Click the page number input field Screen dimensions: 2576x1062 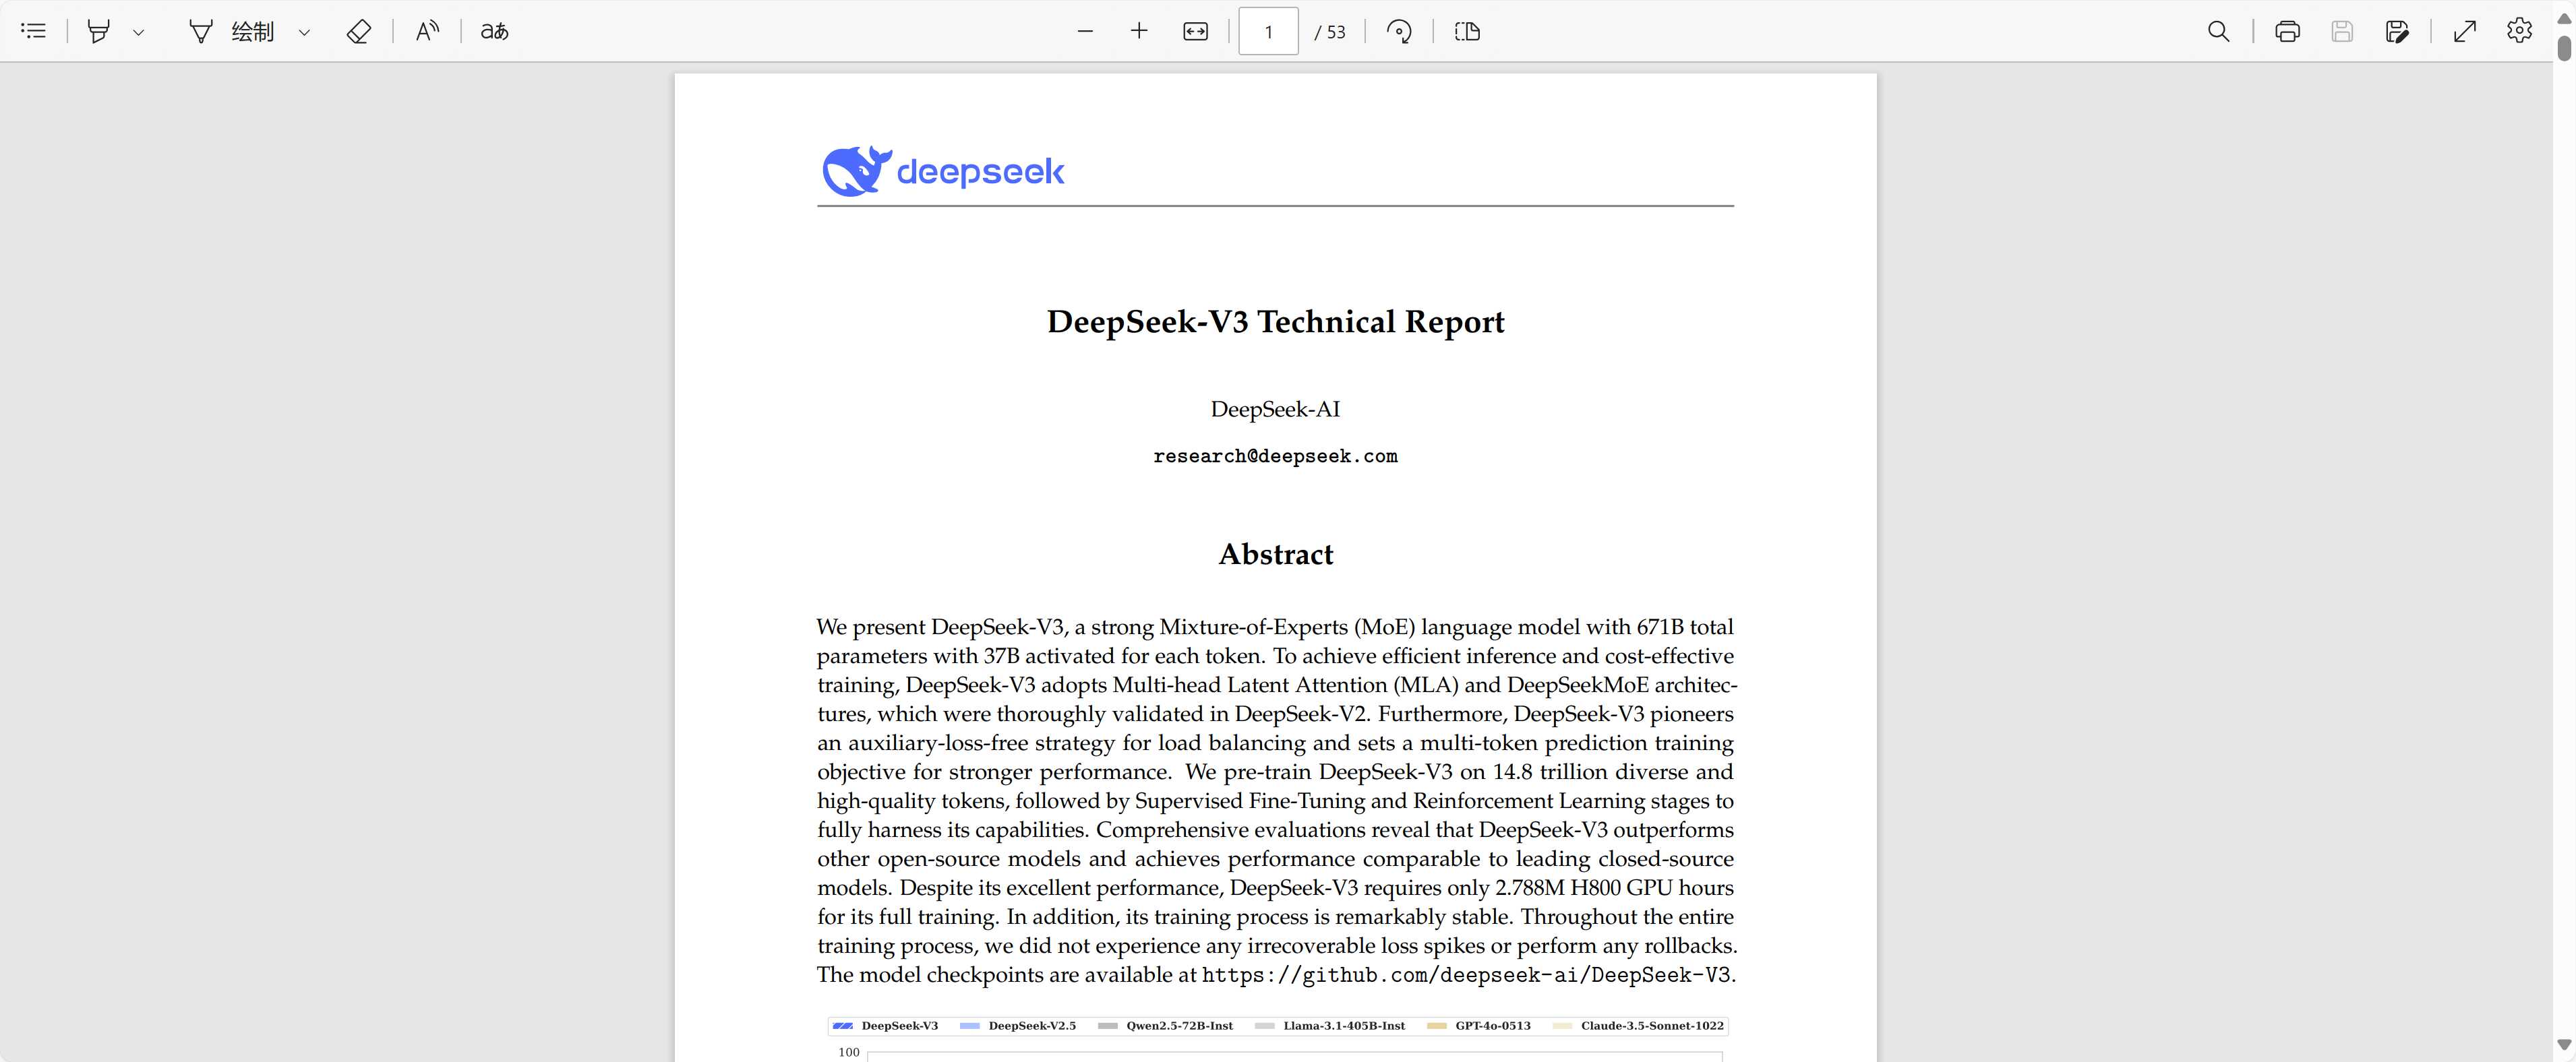tap(1268, 31)
